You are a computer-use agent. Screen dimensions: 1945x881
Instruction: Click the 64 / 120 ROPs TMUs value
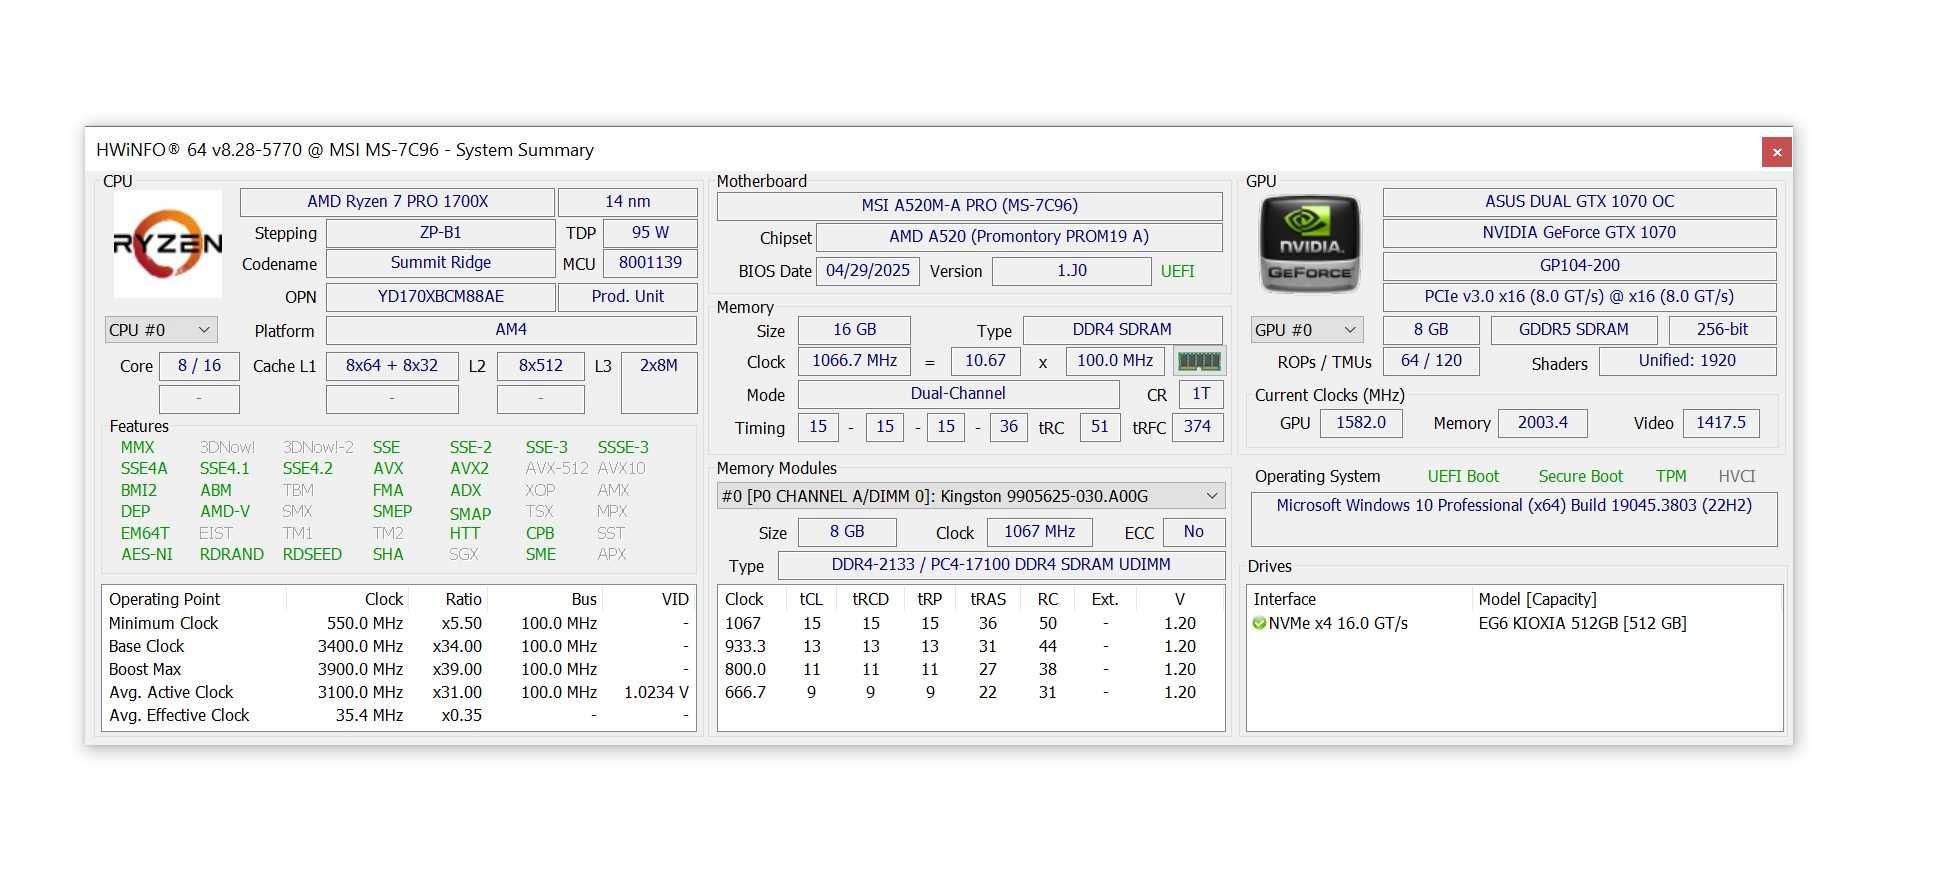click(1431, 361)
